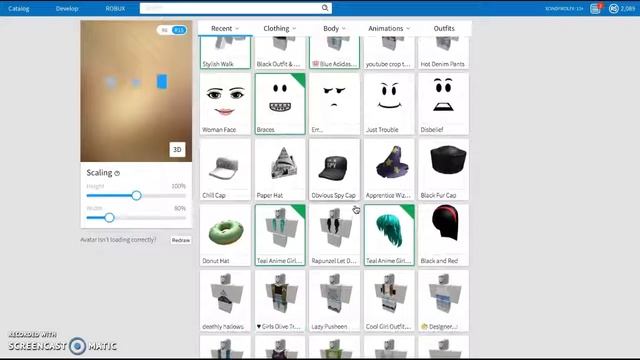The height and width of the screenshot is (360, 640).
Task: Choose the youtube crop t... item
Action: coord(389,53)
